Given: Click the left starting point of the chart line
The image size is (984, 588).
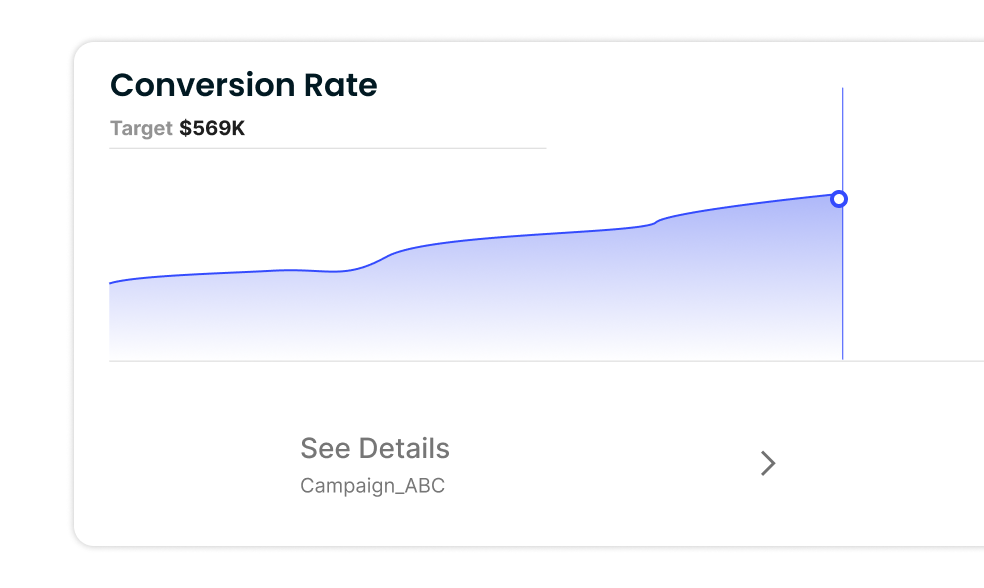Looking at the screenshot, I should [x=110, y=283].
